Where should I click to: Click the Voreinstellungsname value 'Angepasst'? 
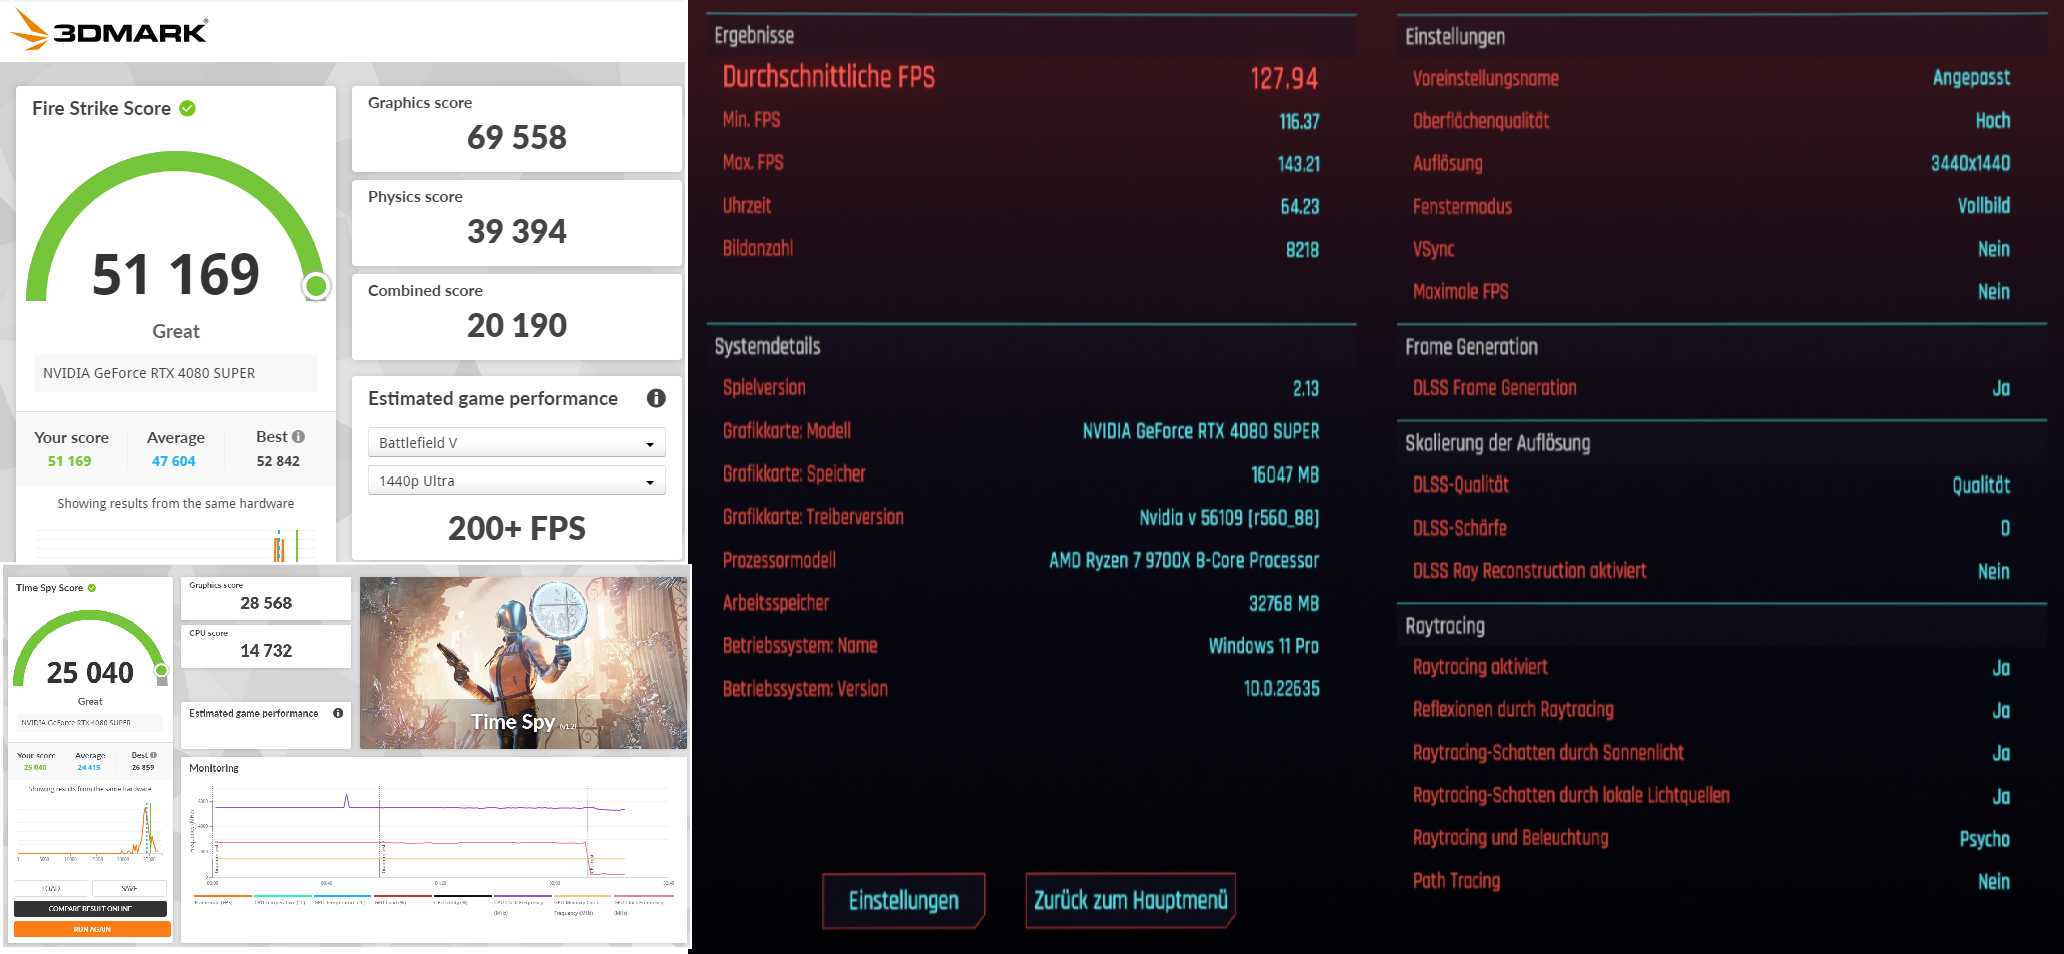pyautogui.click(x=1971, y=77)
